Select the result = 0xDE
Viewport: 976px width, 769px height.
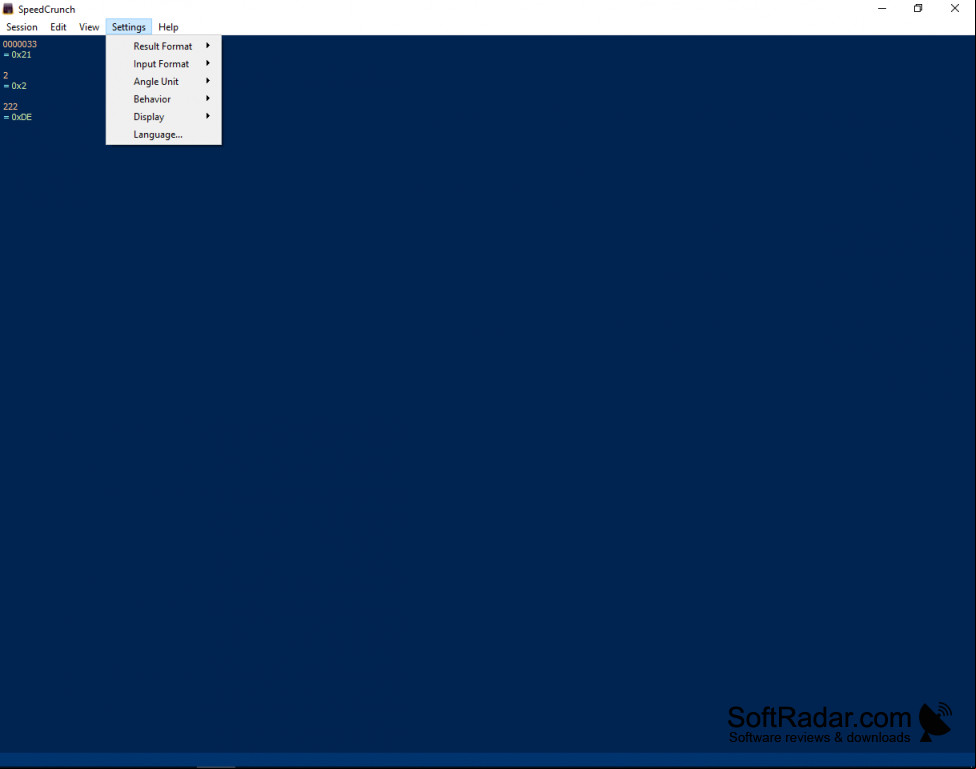coord(17,117)
